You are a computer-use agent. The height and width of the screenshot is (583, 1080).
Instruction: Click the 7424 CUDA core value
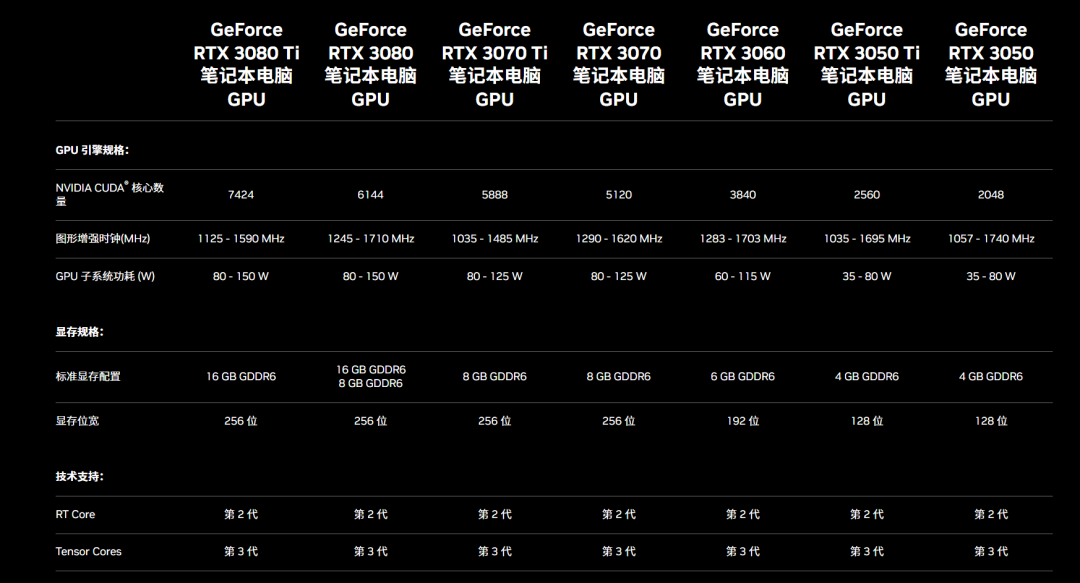(x=241, y=194)
